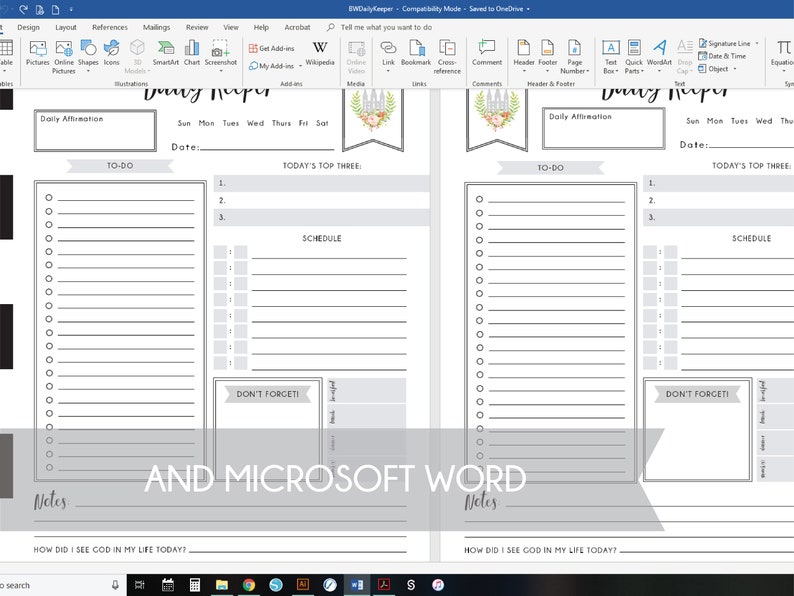The height and width of the screenshot is (596, 794).
Task: Open Get Add-ins store
Action: 271,48
